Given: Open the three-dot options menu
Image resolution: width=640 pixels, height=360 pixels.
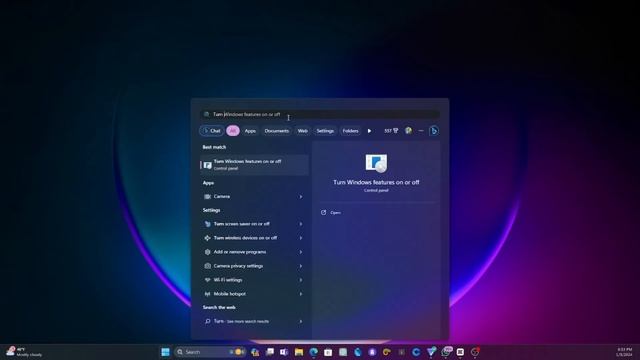Looking at the screenshot, I should pyautogui.click(x=421, y=131).
